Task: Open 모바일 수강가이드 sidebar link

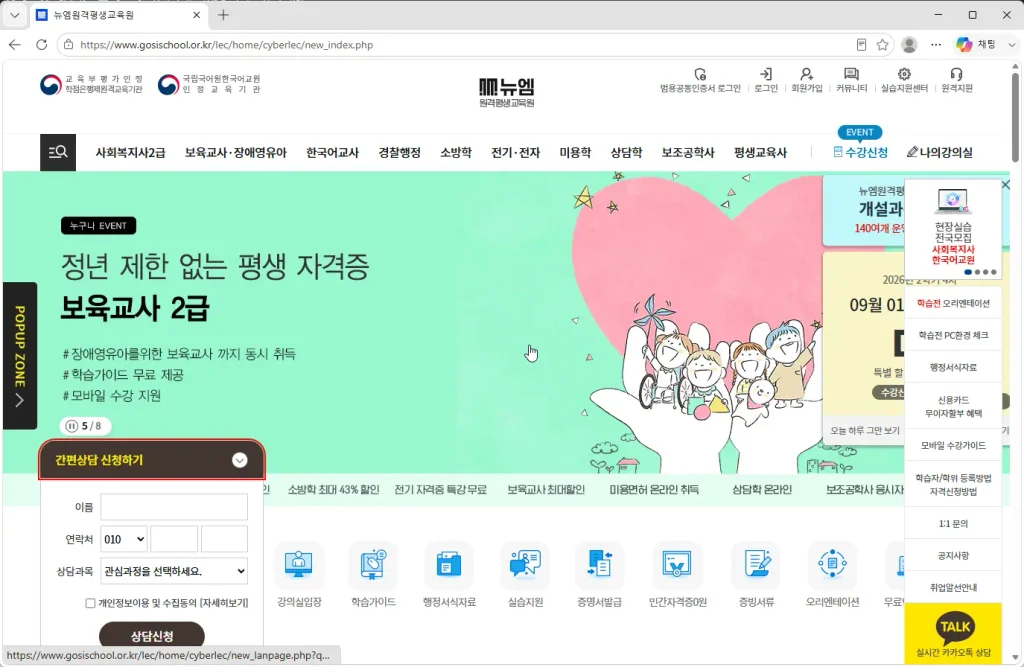Action: (953, 446)
